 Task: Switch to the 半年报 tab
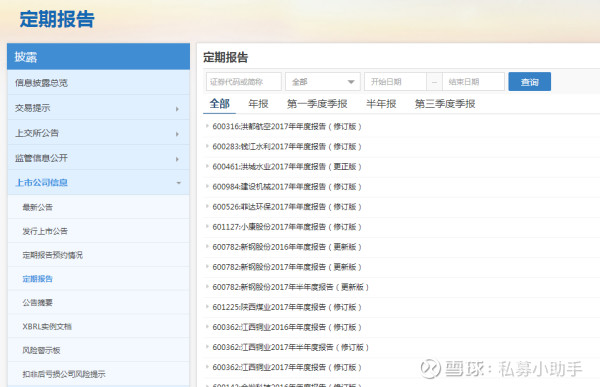(381, 104)
